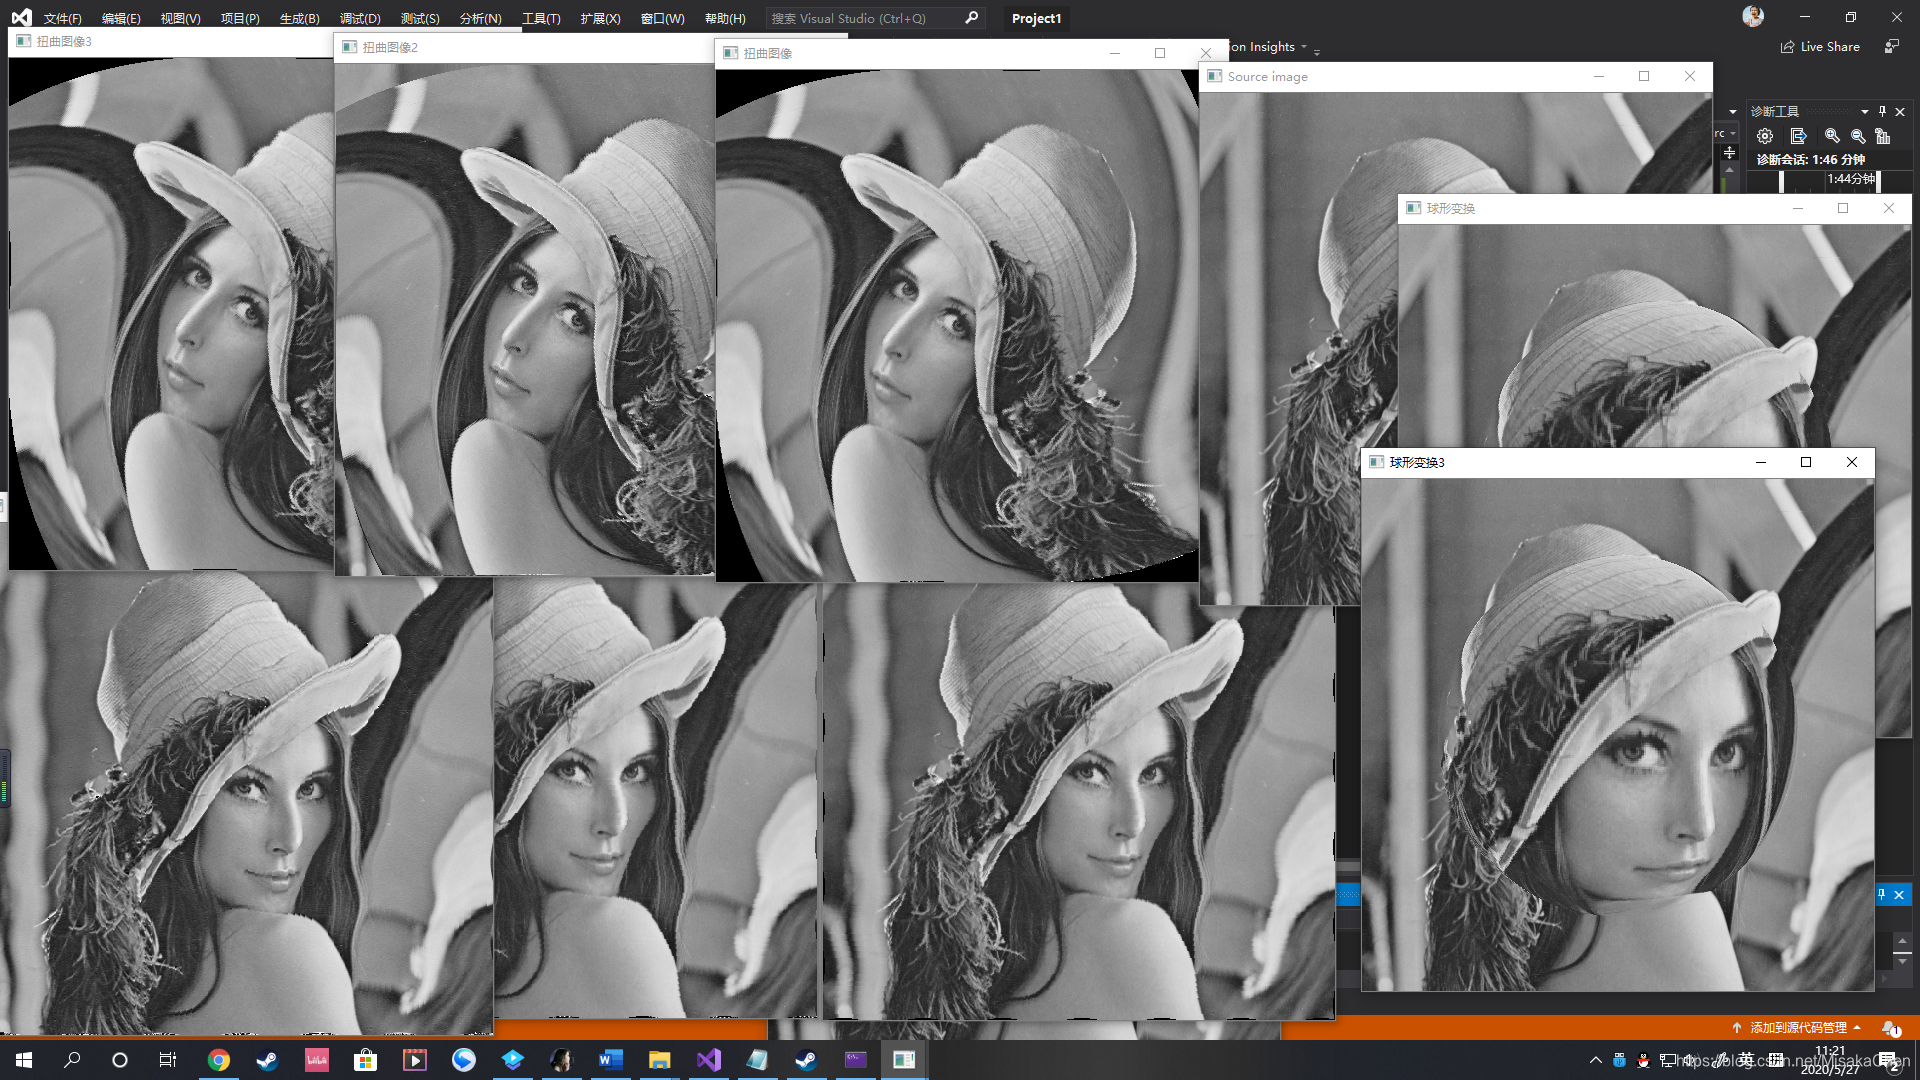Click the feedback icon beside Live Share
1920x1080 pixels.
1891,47
